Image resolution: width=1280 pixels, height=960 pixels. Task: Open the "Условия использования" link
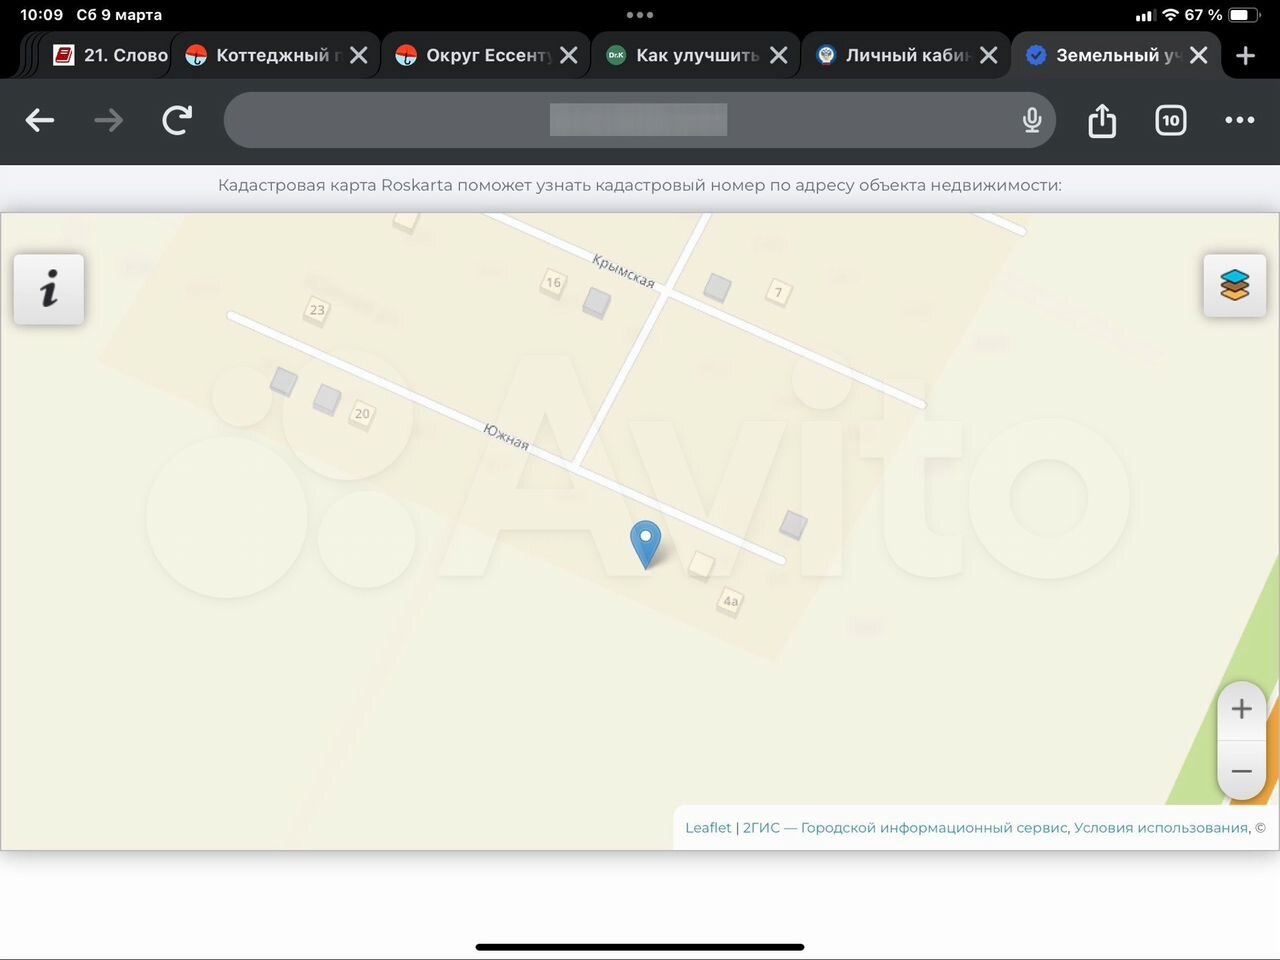point(1160,828)
